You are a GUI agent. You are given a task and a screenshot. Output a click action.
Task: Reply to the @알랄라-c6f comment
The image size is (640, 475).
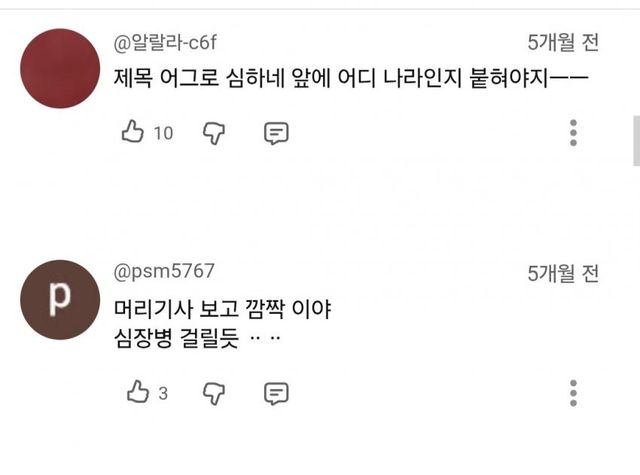point(276,132)
